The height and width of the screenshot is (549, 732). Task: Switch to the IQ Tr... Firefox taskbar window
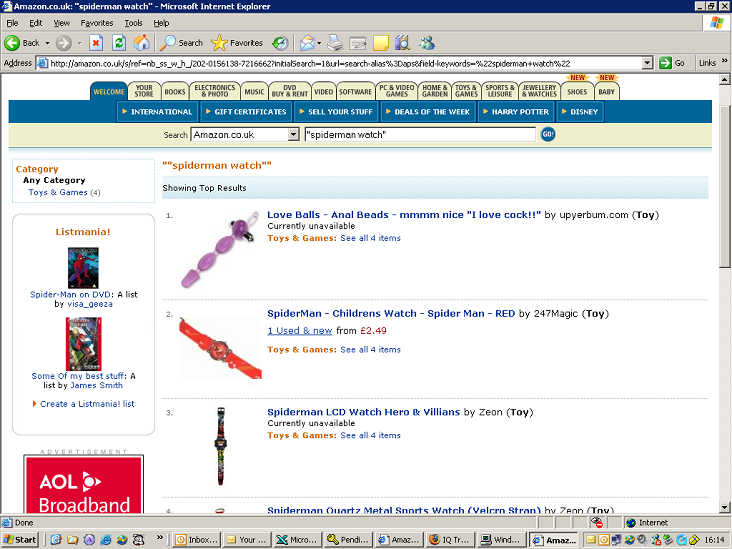pyautogui.click(x=449, y=540)
